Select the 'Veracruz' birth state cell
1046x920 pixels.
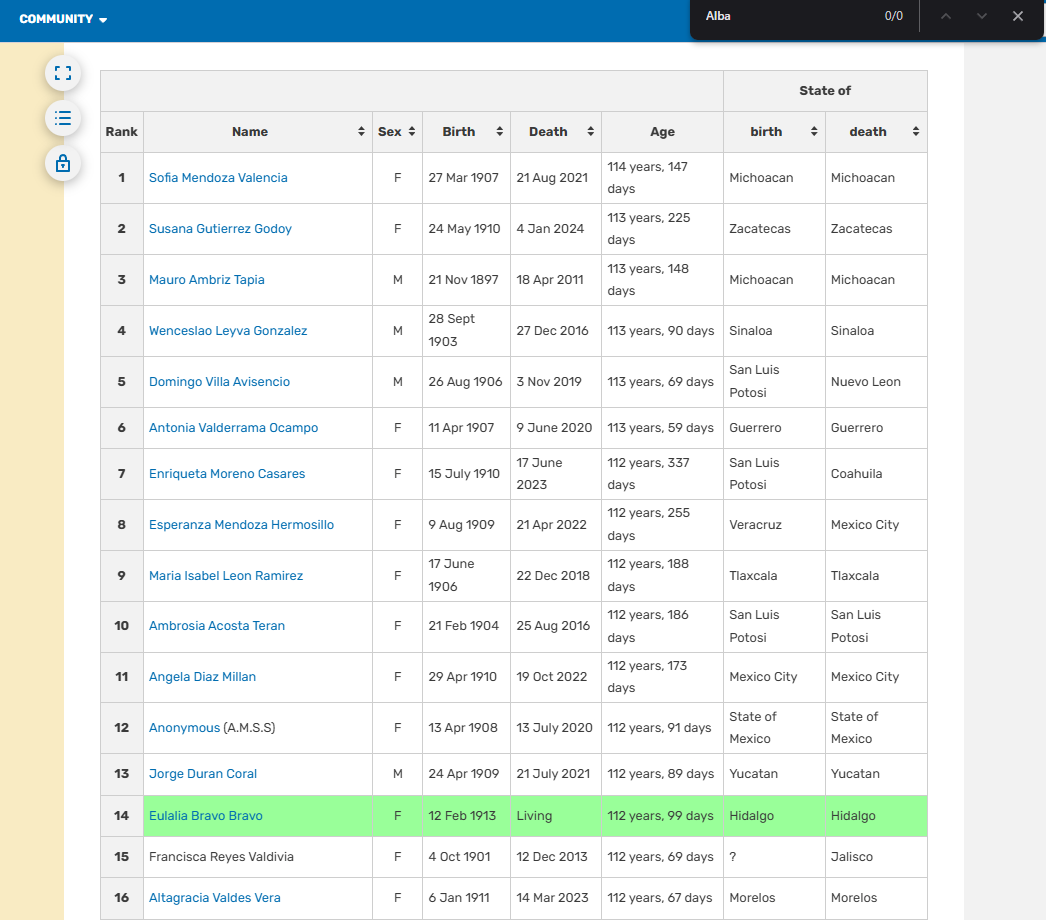point(774,525)
